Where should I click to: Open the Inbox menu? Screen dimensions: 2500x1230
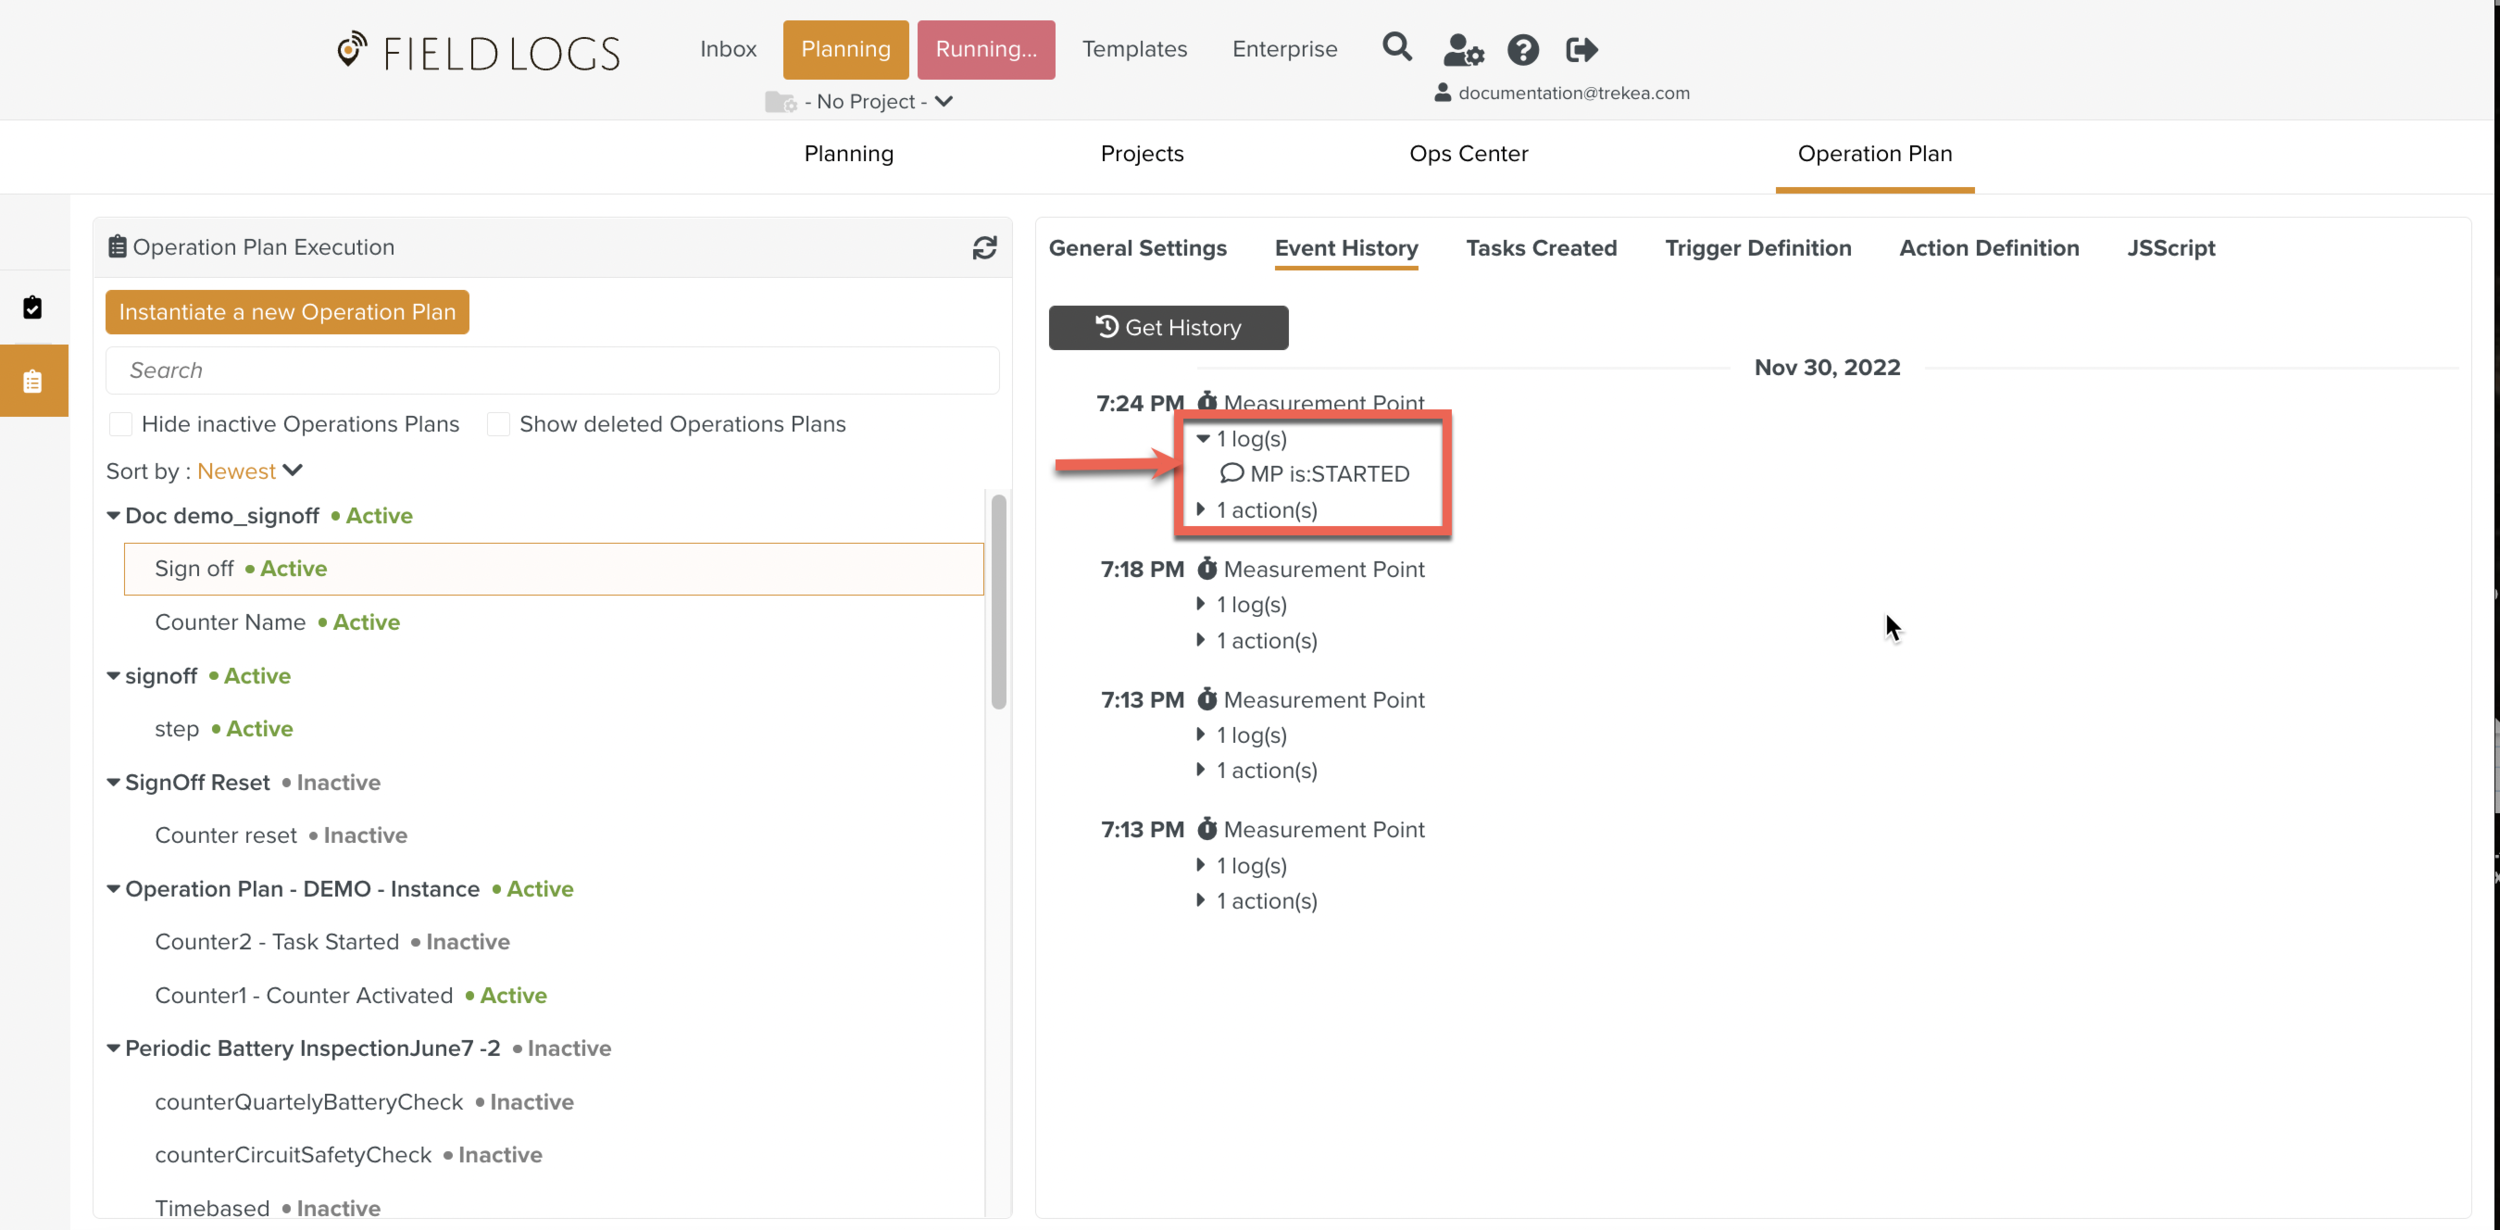[728, 49]
